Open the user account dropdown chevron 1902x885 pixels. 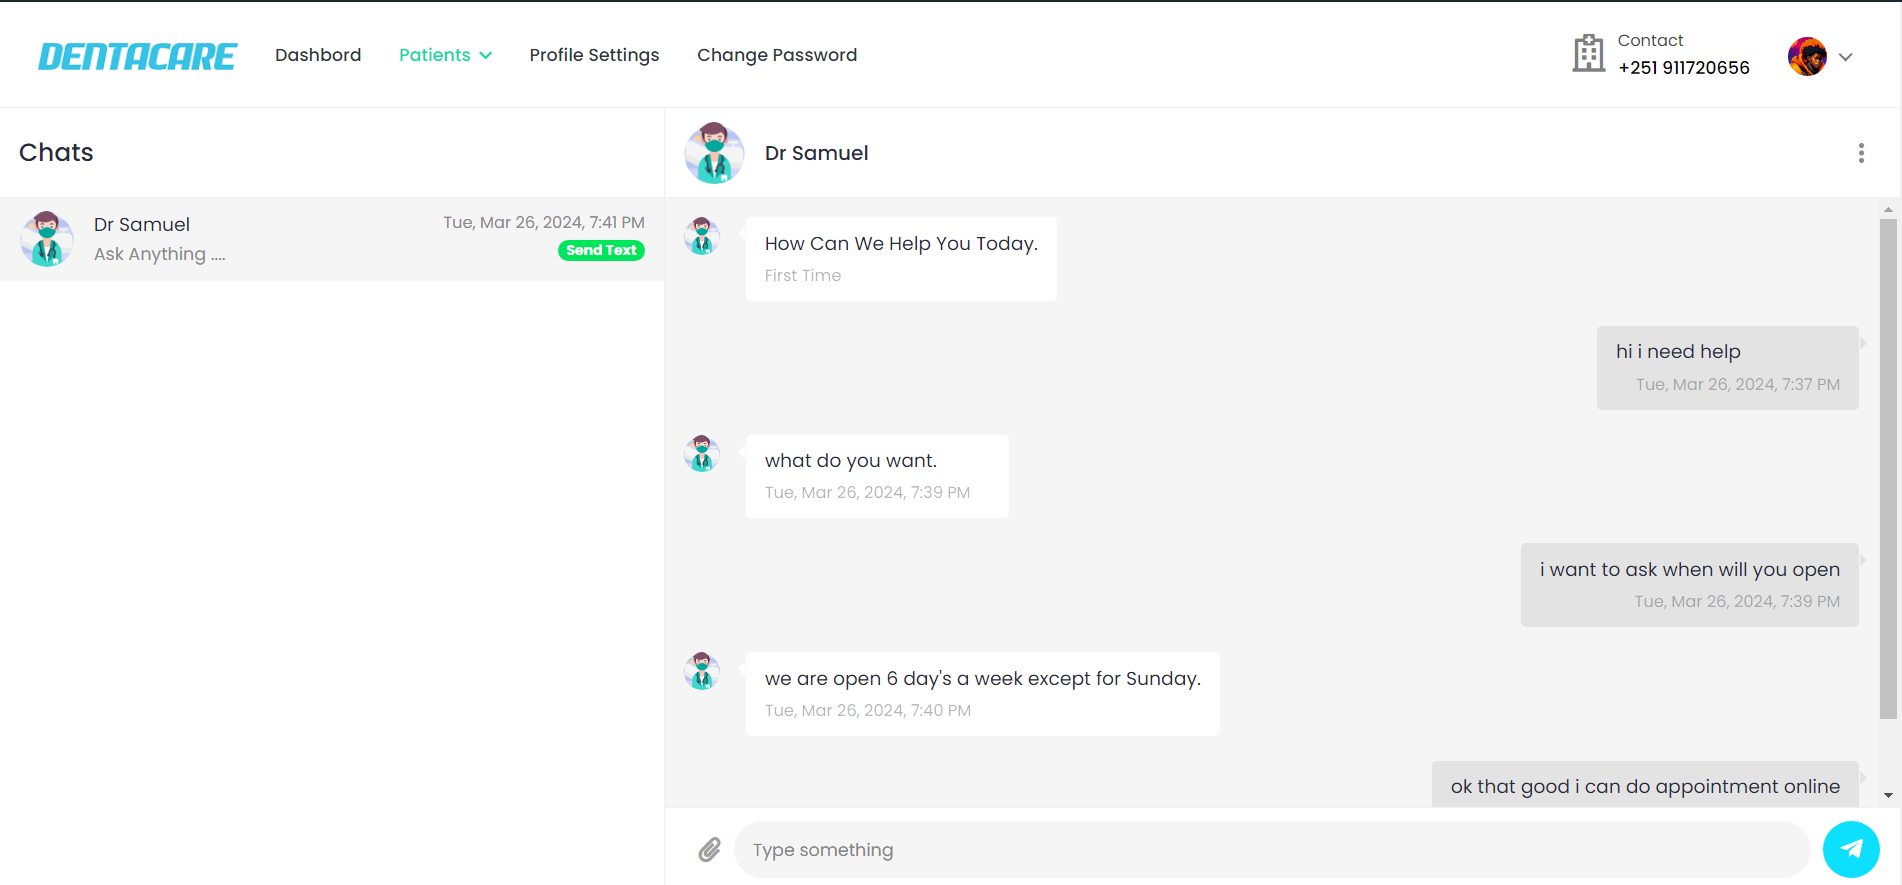[x=1846, y=57]
